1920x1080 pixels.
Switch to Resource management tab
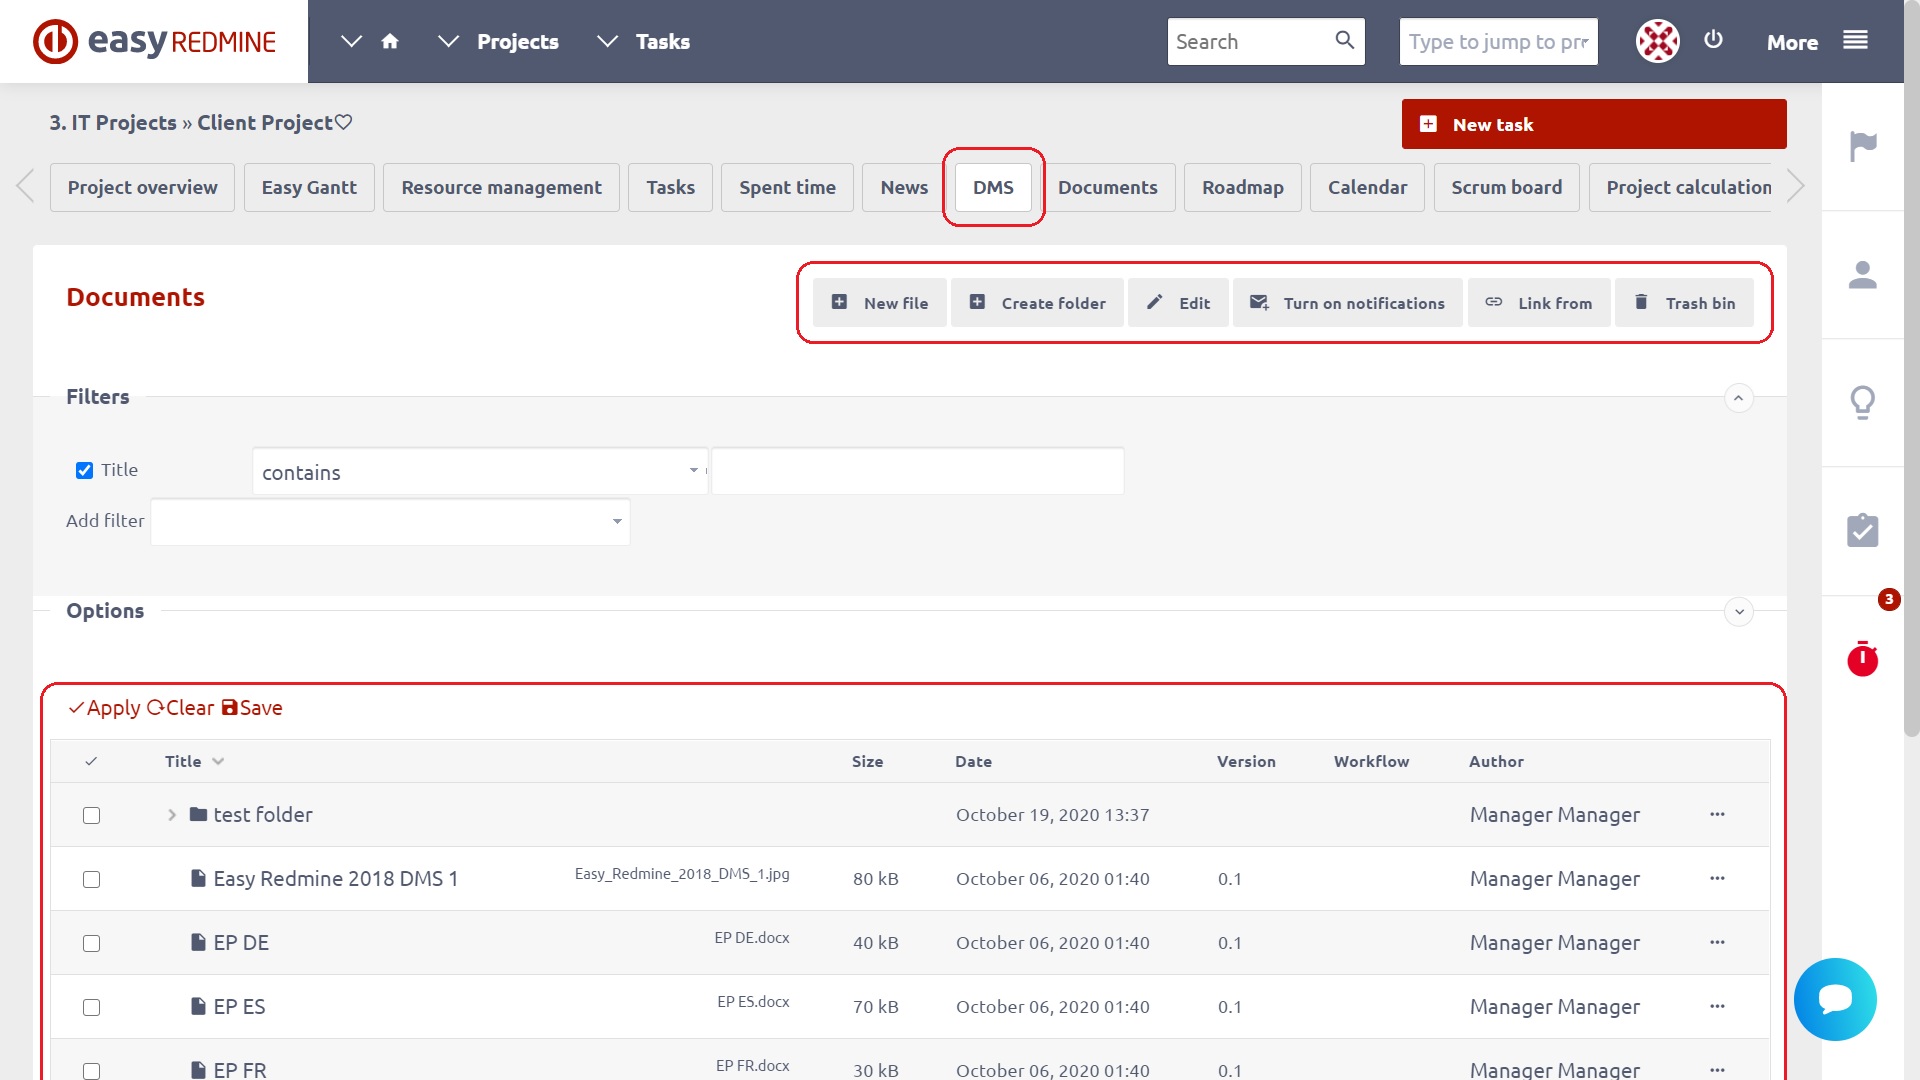[x=501, y=187]
